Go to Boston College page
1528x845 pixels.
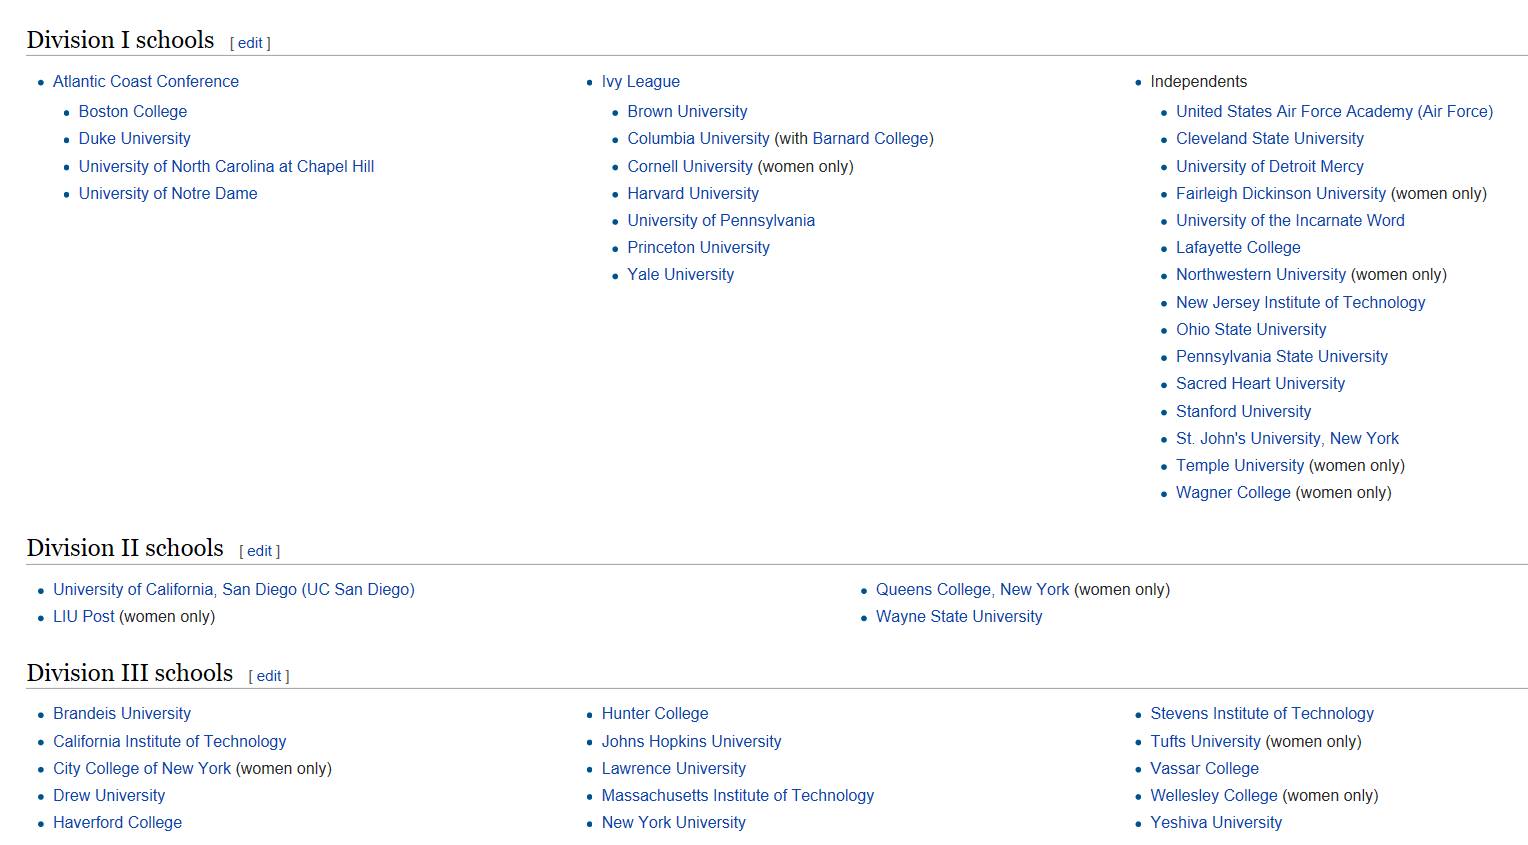click(x=133, y=112)
